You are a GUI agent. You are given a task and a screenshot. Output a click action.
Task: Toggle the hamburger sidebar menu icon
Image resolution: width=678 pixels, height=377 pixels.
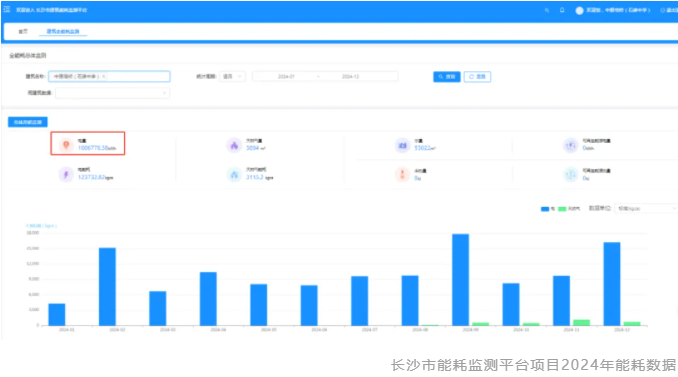[x=6, y=9]
